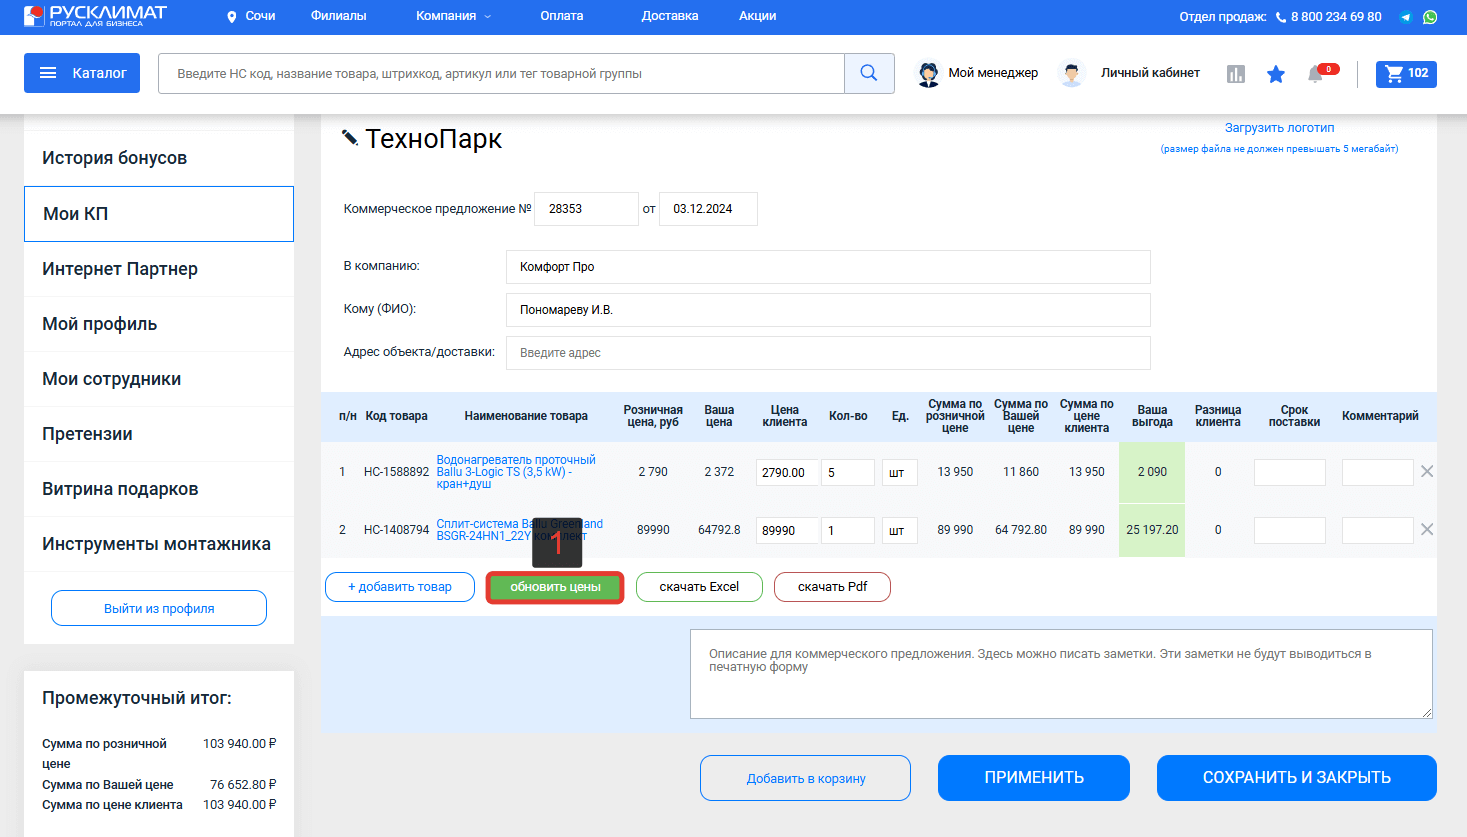Click обновить цены button
The height and width of the screenshot is (837, 1467).
point(555,587)
